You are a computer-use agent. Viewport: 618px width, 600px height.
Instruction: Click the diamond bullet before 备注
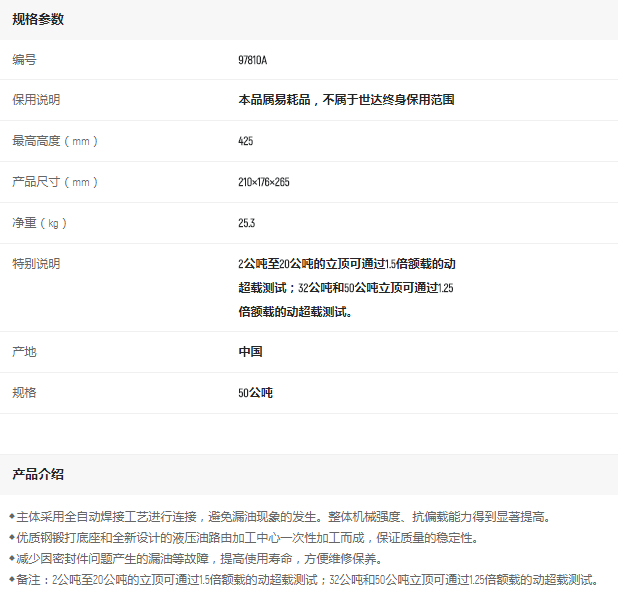pyautogui.click(x=12, y=580)
